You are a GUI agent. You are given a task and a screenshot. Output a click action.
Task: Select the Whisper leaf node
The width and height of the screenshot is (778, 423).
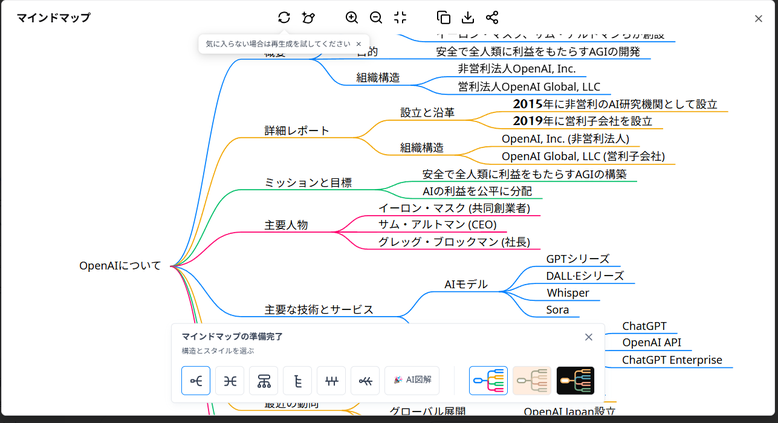568,293
